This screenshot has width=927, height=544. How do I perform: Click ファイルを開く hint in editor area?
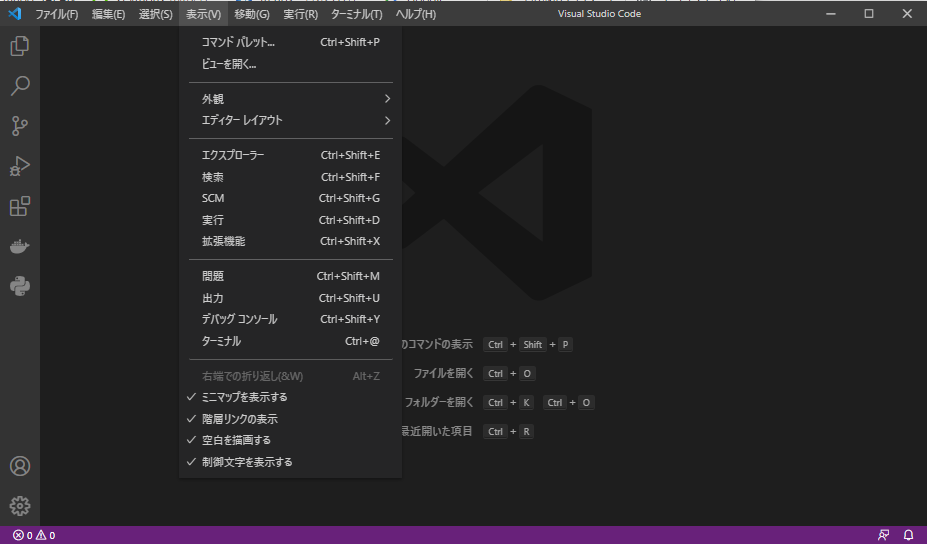tap(443, 374)
